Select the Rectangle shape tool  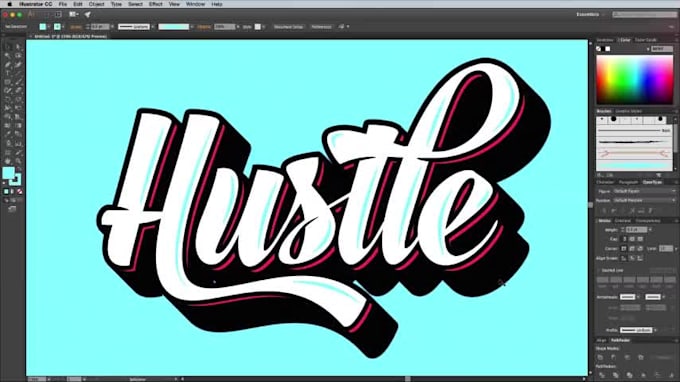click(8, 82)
